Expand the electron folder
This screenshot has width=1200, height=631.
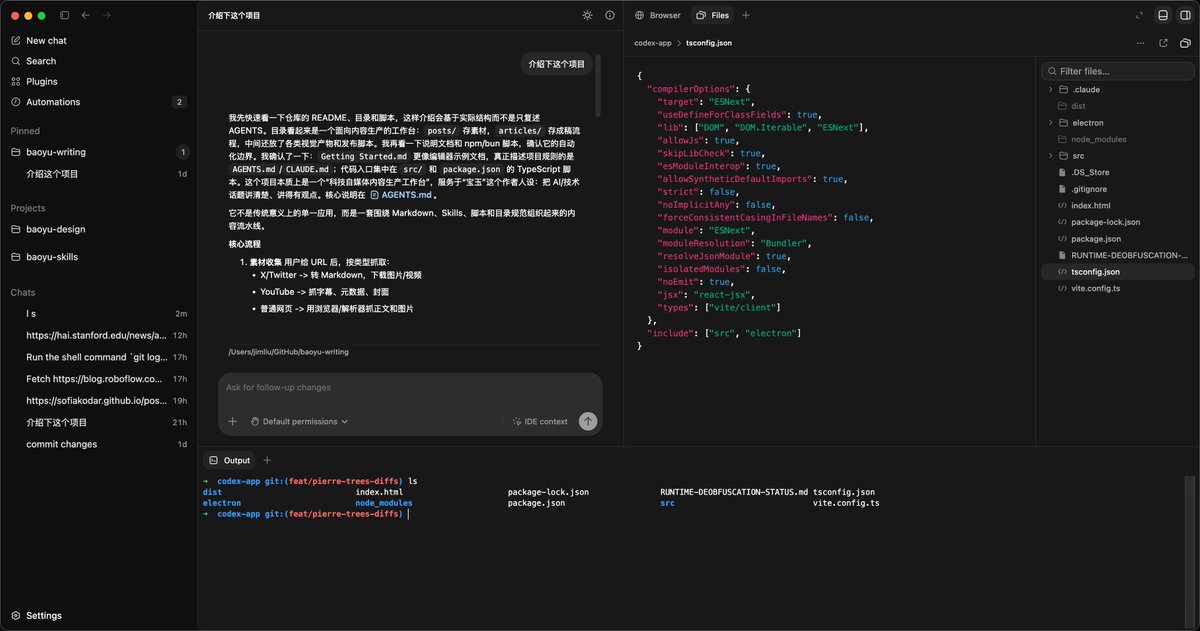1118,123
